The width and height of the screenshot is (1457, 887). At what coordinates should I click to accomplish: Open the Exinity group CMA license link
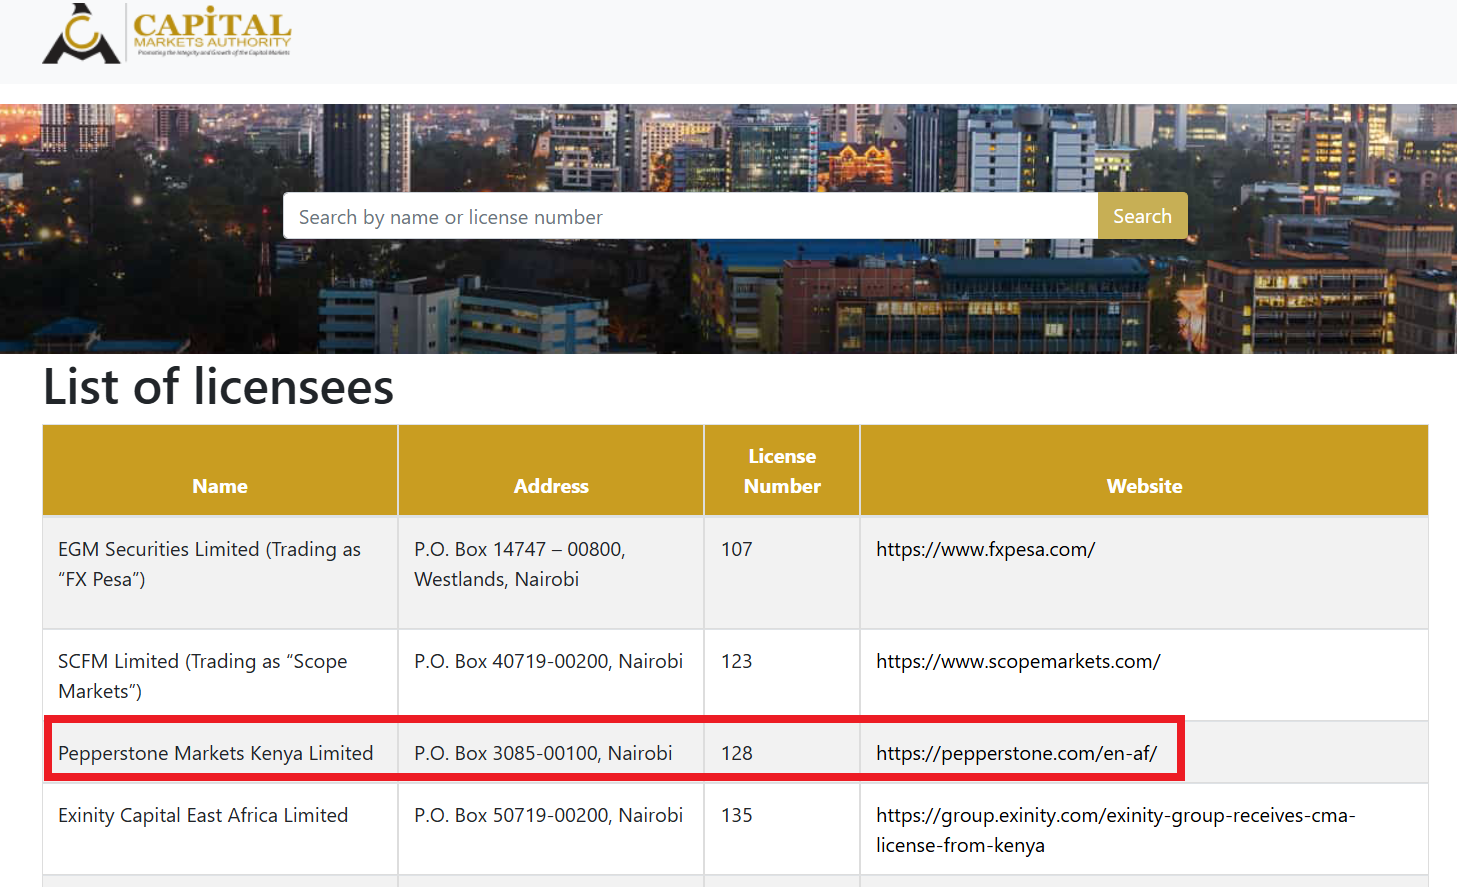click(x=1115, y=830)
